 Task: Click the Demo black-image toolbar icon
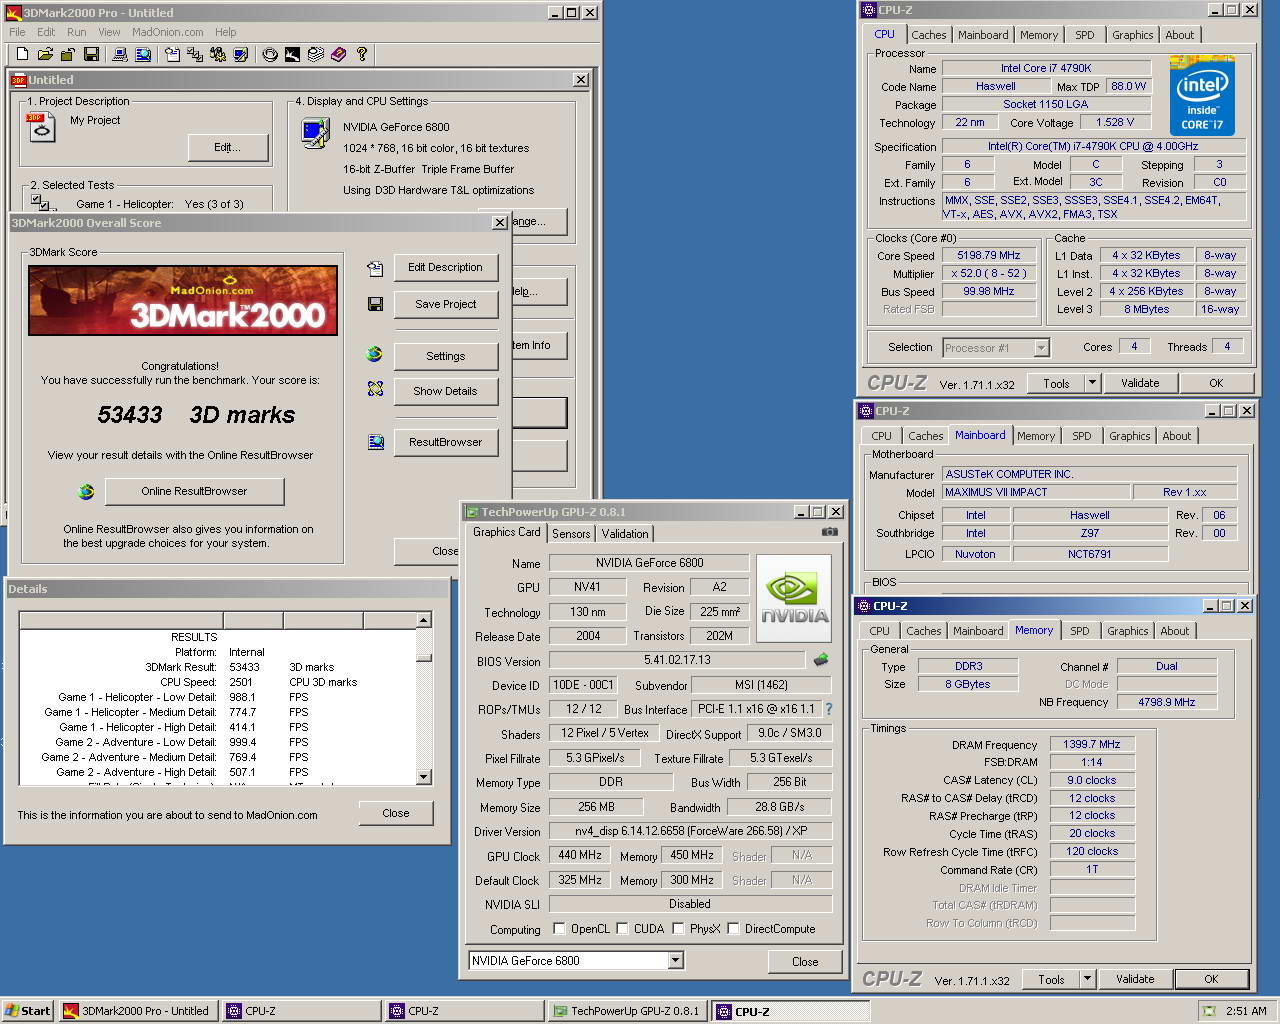coord(293,54)
